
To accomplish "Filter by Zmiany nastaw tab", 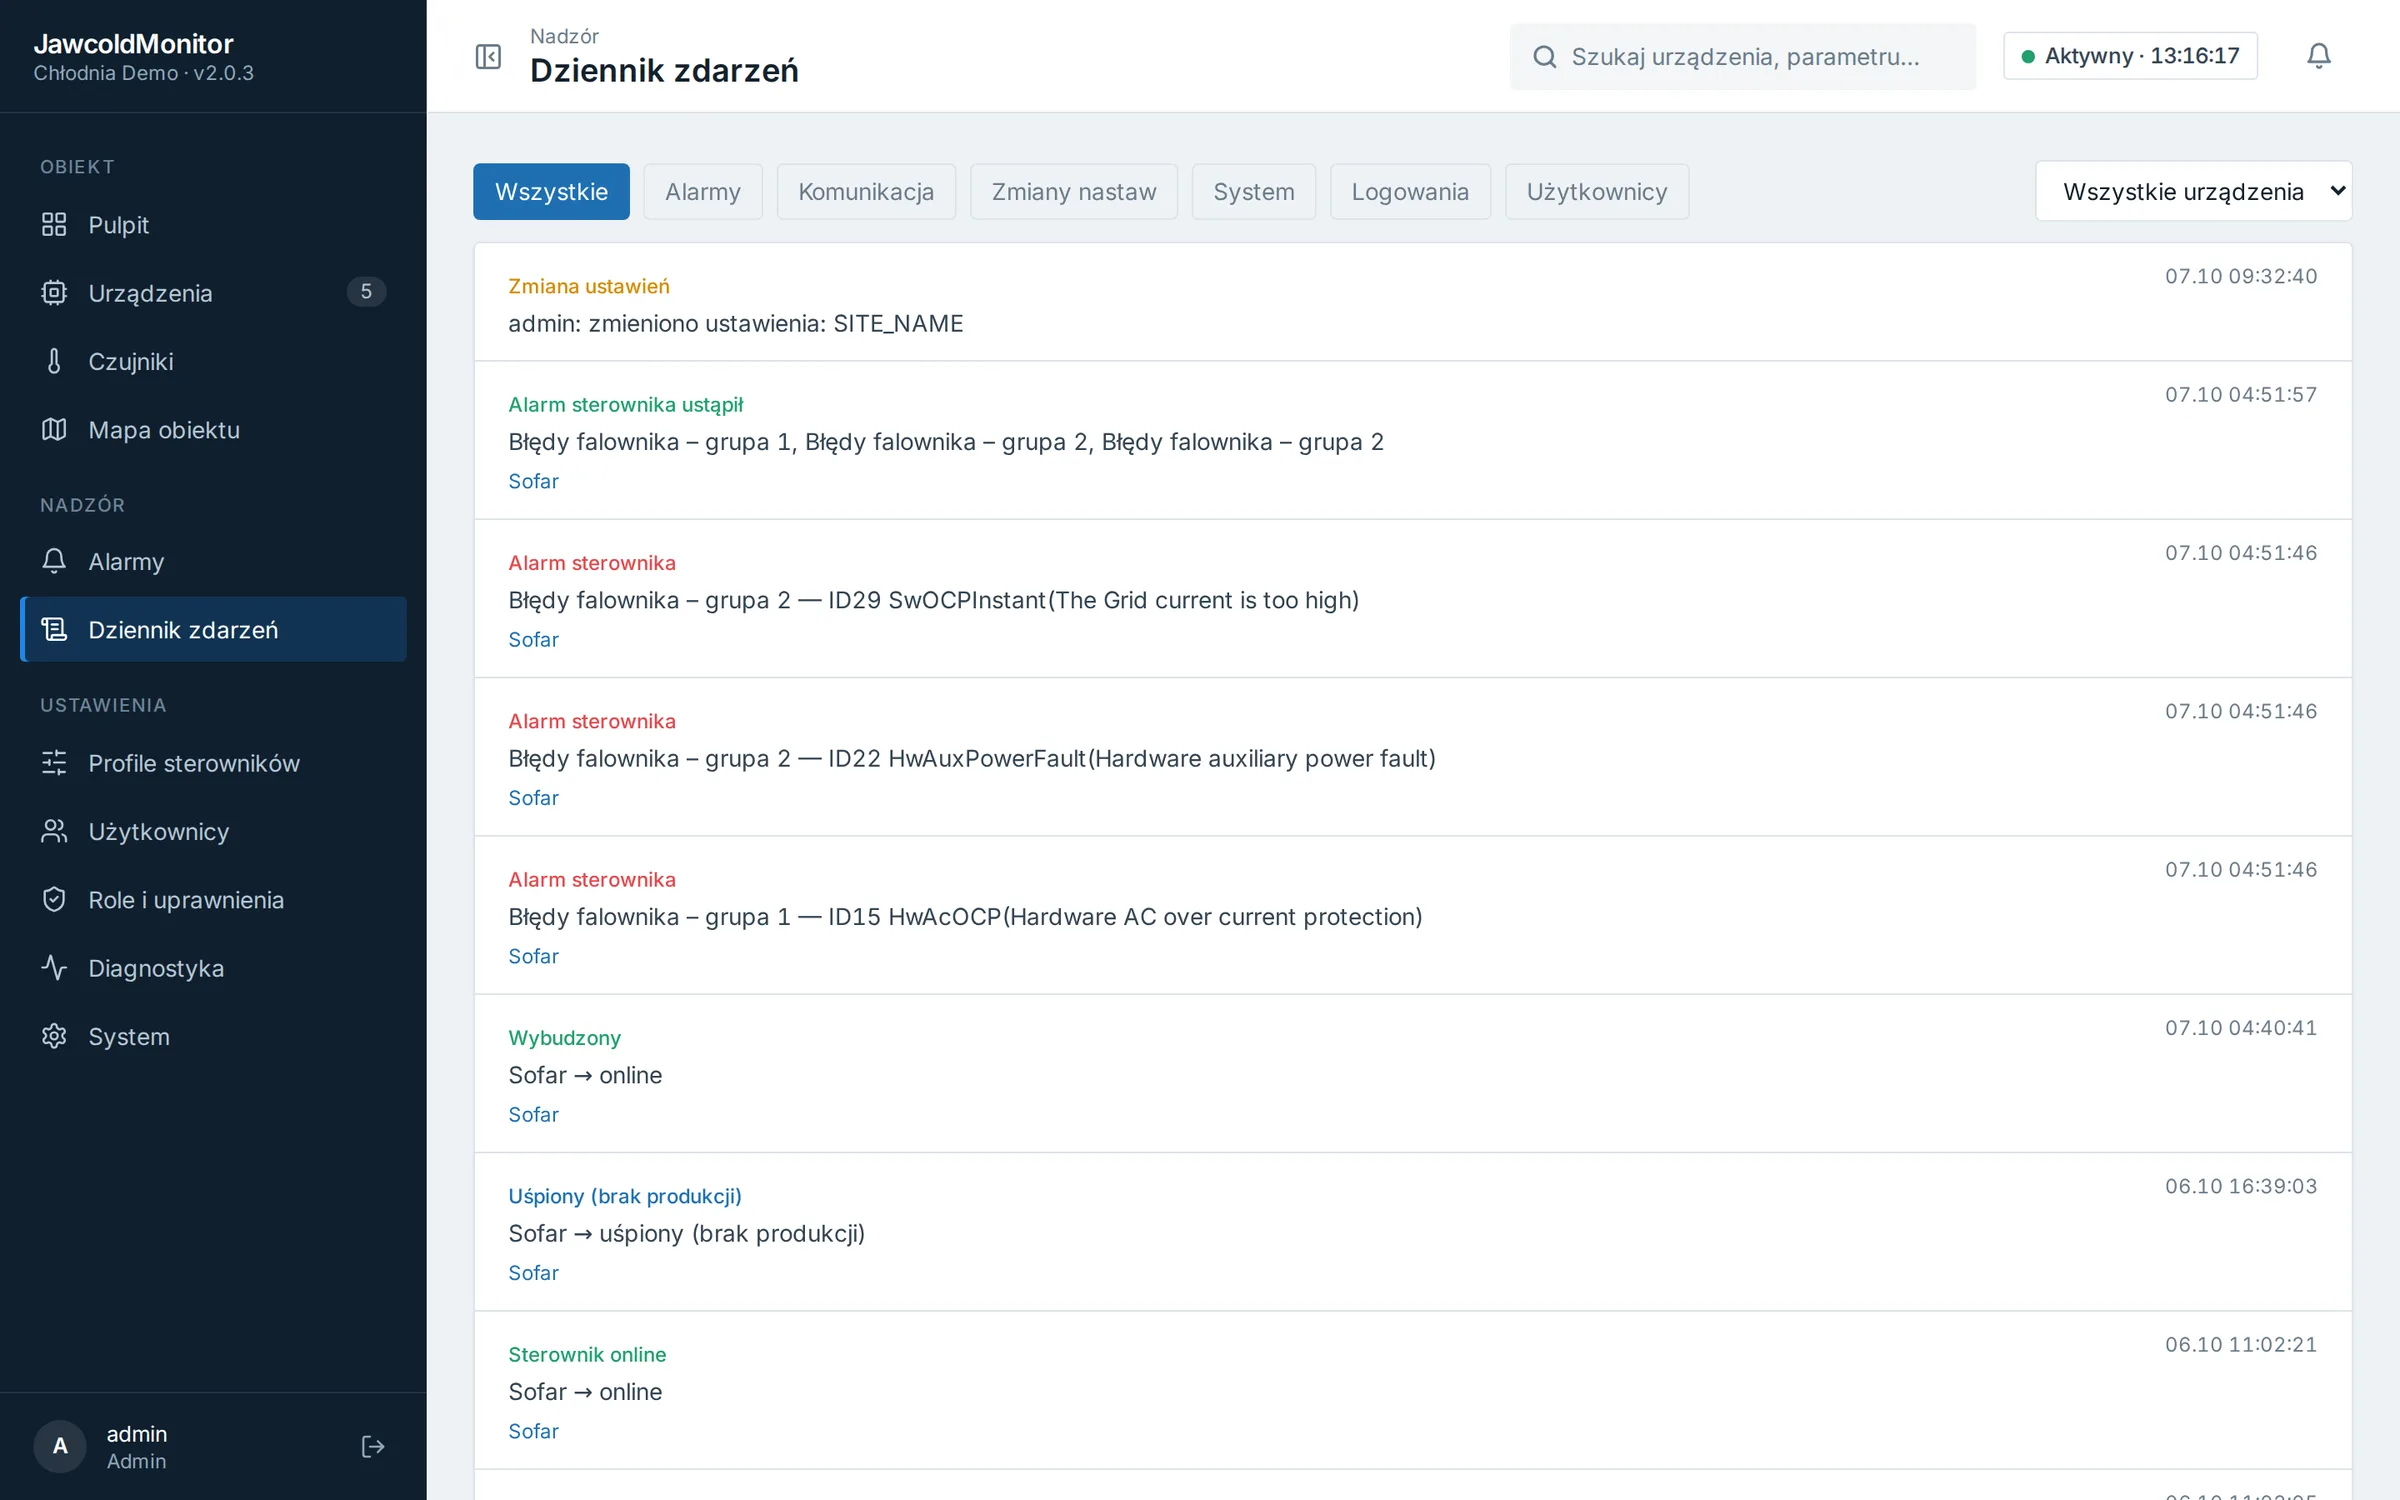I will coord(1073,191).
